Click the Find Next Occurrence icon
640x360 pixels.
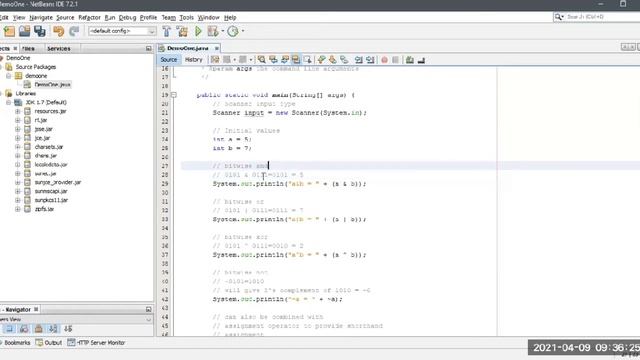pos(284,60)
